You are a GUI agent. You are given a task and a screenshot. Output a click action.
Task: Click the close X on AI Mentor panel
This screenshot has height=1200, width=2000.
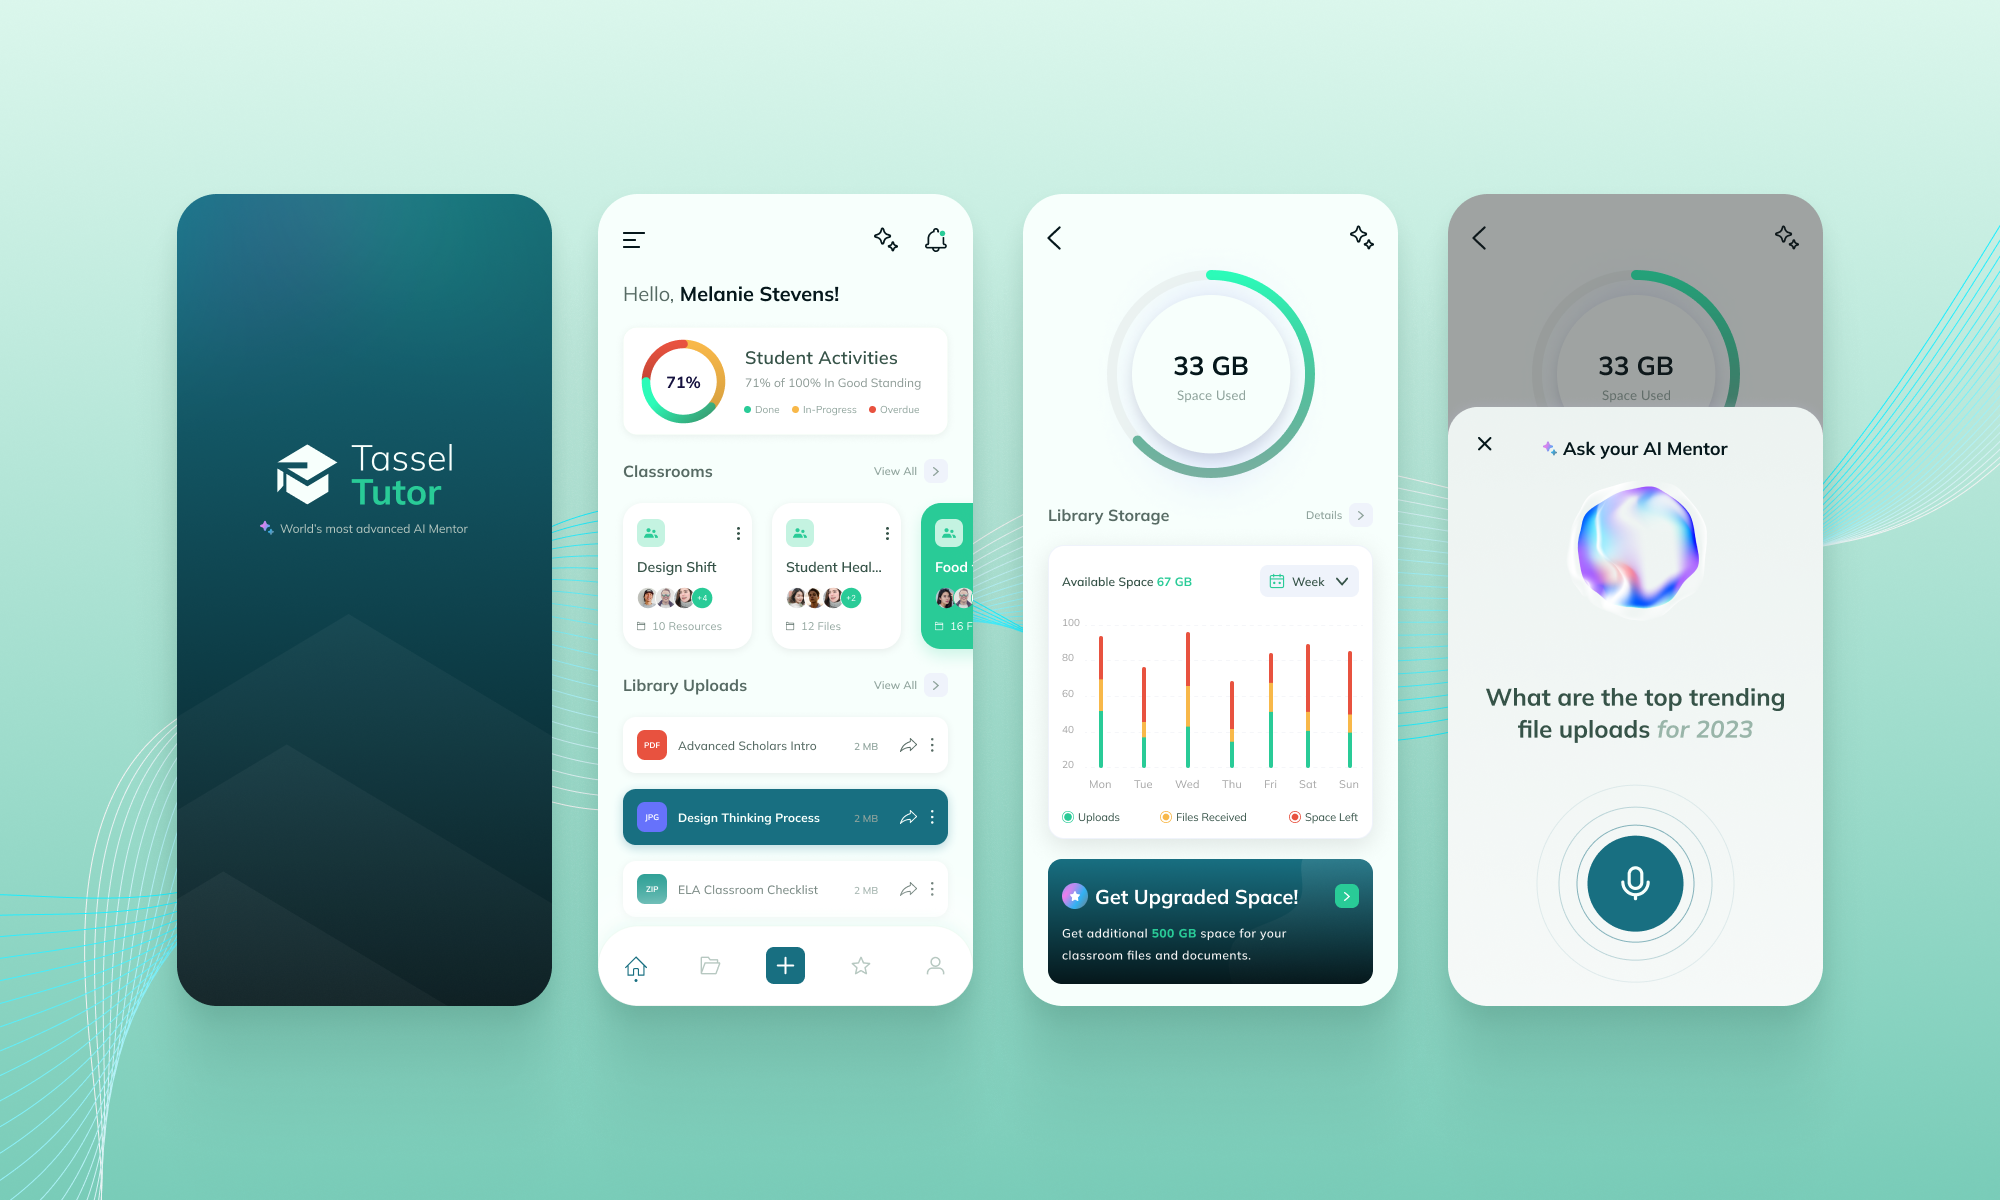[x=1483, y=443]
